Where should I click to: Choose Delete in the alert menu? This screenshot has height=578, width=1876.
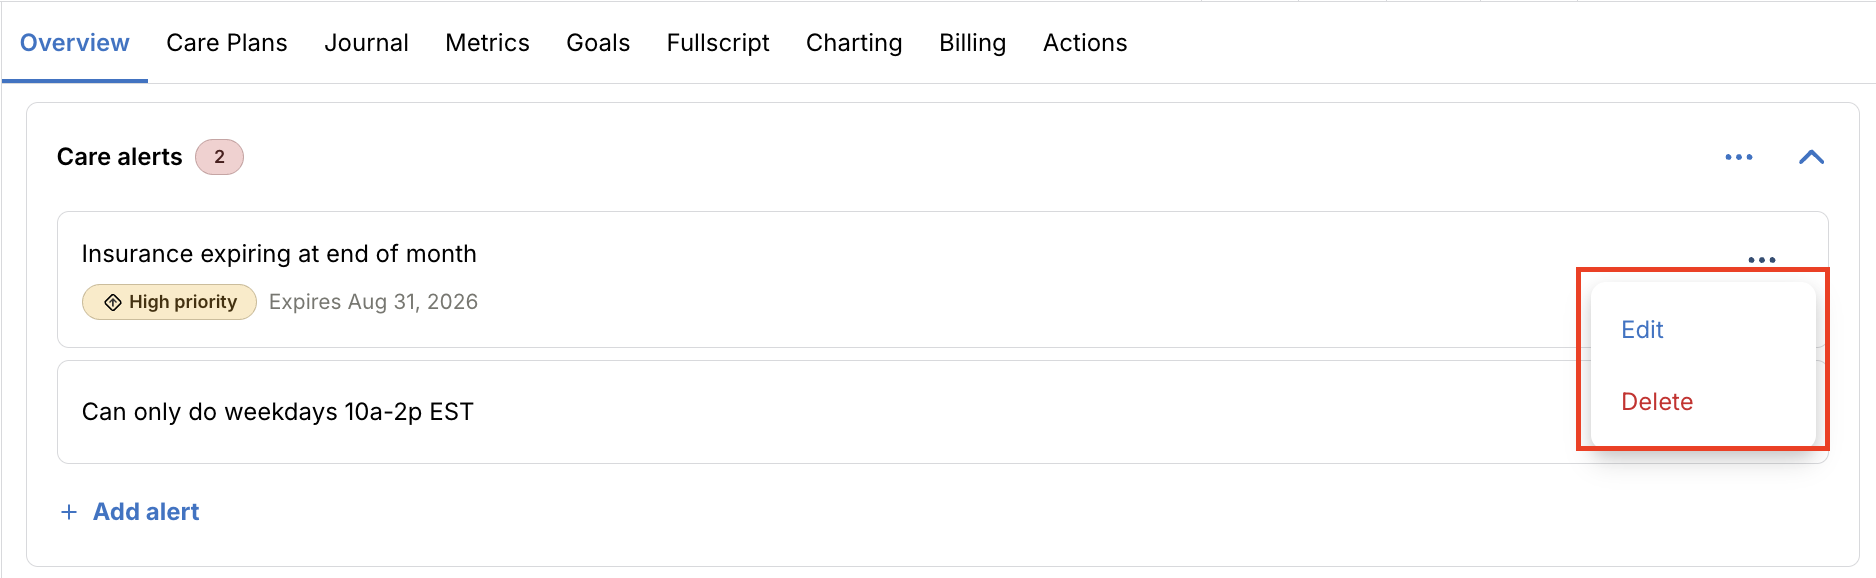click(1657, 402)
